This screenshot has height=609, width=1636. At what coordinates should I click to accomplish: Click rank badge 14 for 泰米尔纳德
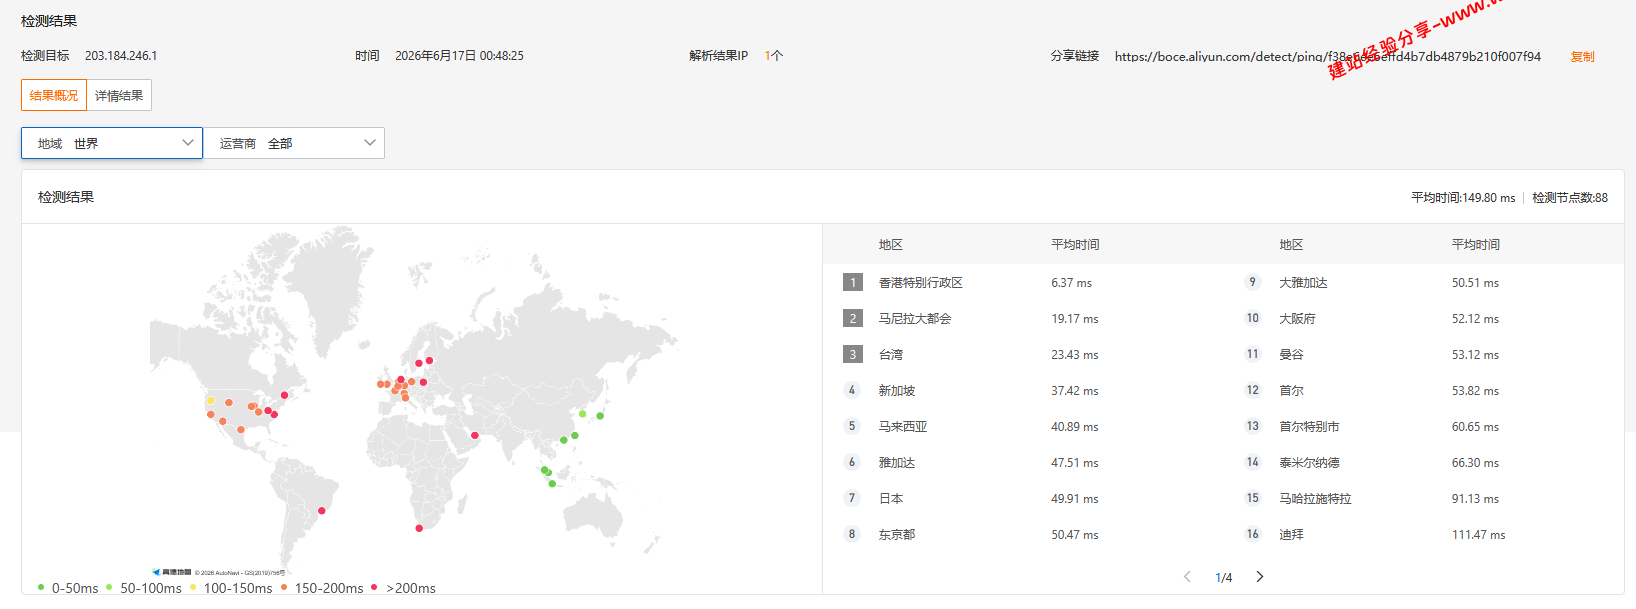[1252, 462]
